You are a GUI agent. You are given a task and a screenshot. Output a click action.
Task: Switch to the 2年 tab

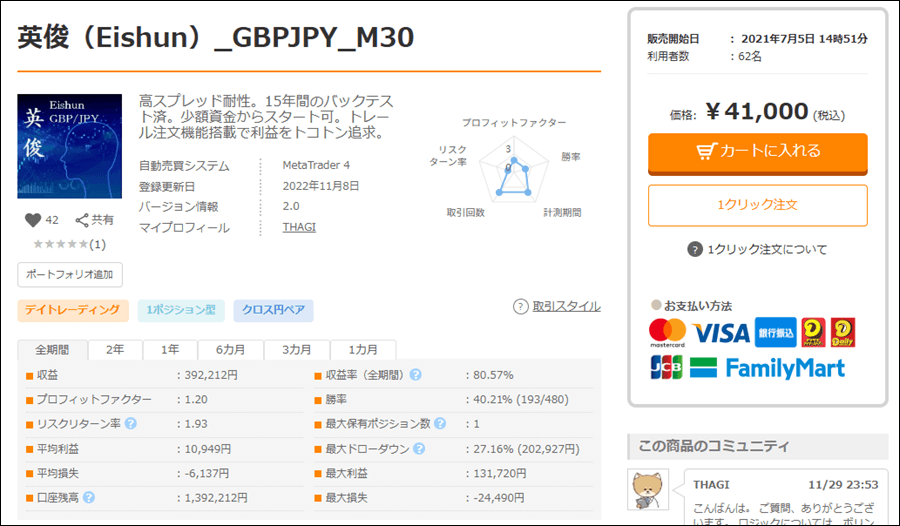click(115, 350)
